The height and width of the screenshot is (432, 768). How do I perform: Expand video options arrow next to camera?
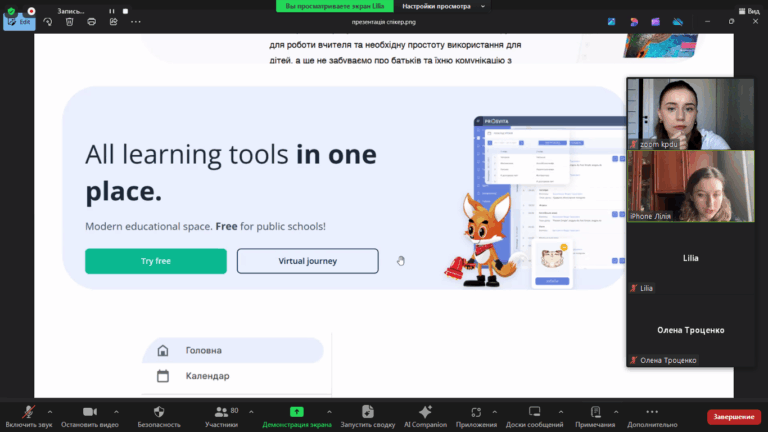(116, 412)
